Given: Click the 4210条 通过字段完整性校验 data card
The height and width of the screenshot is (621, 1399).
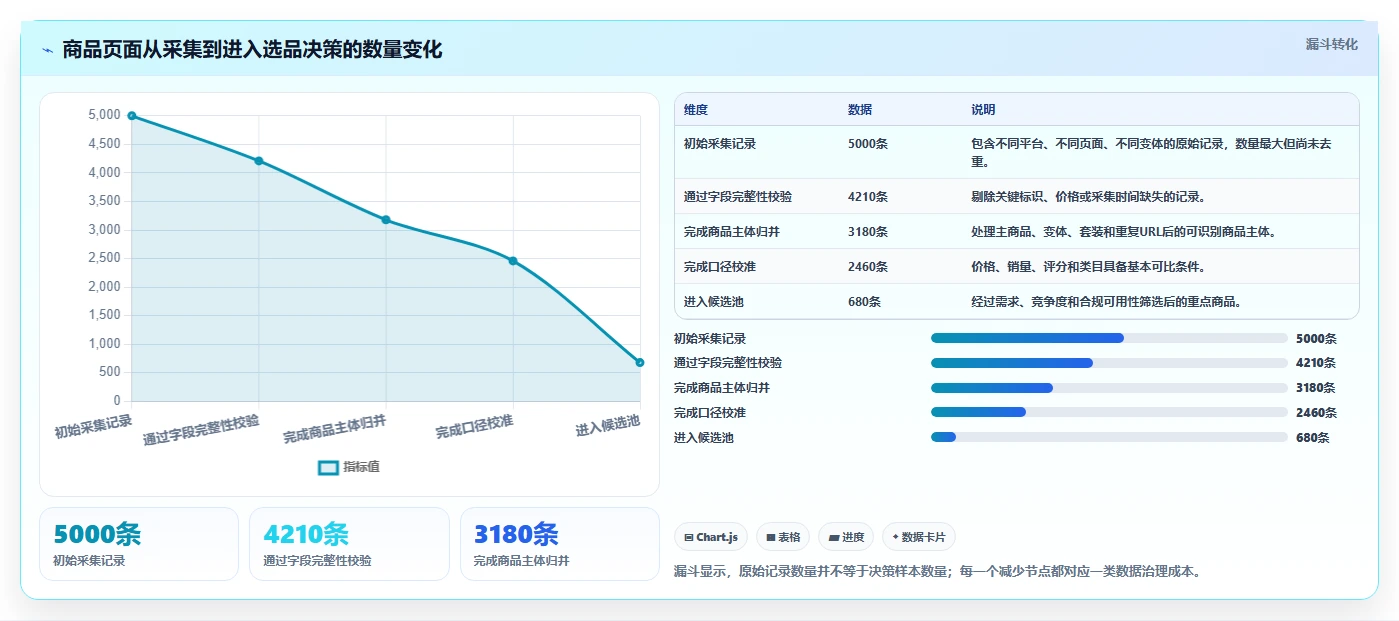Looking at the screenshot, I should (x=349, y=544).
